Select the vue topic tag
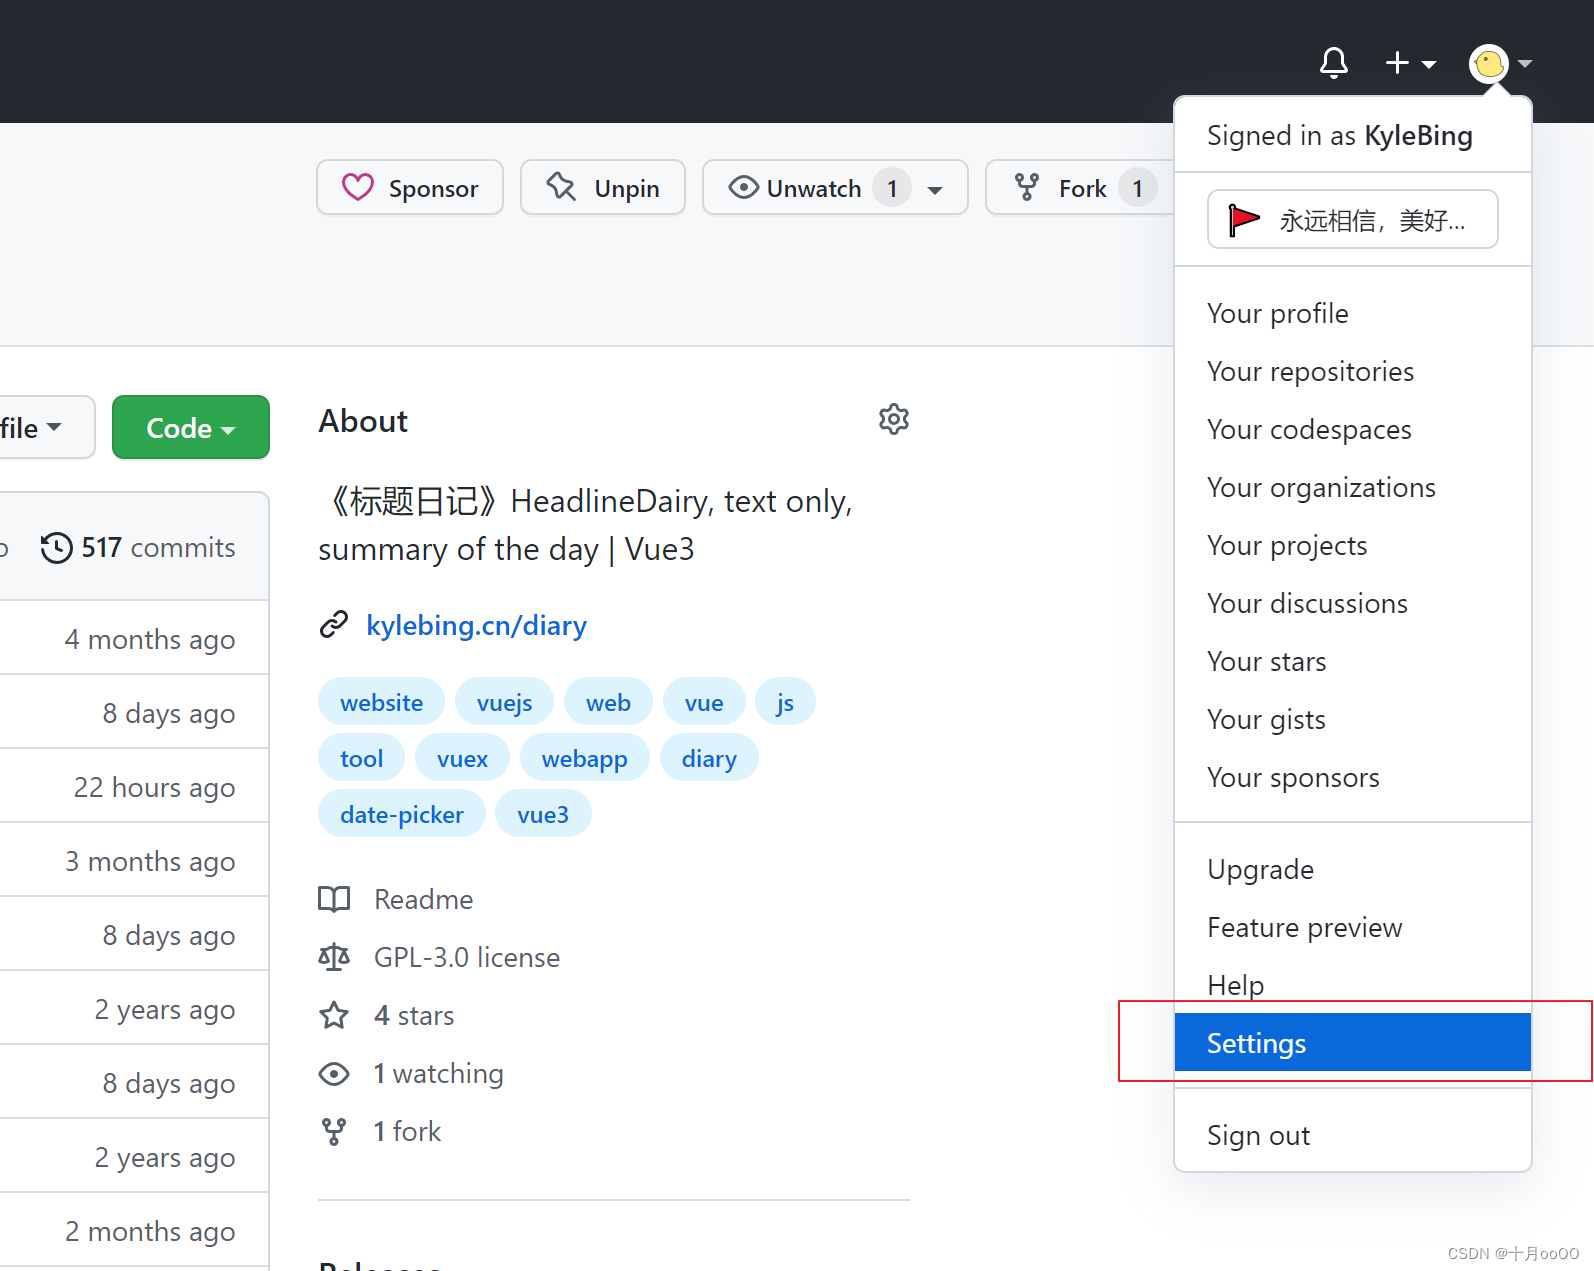This screenshot has height=1271, width=1594. (704, 702)
